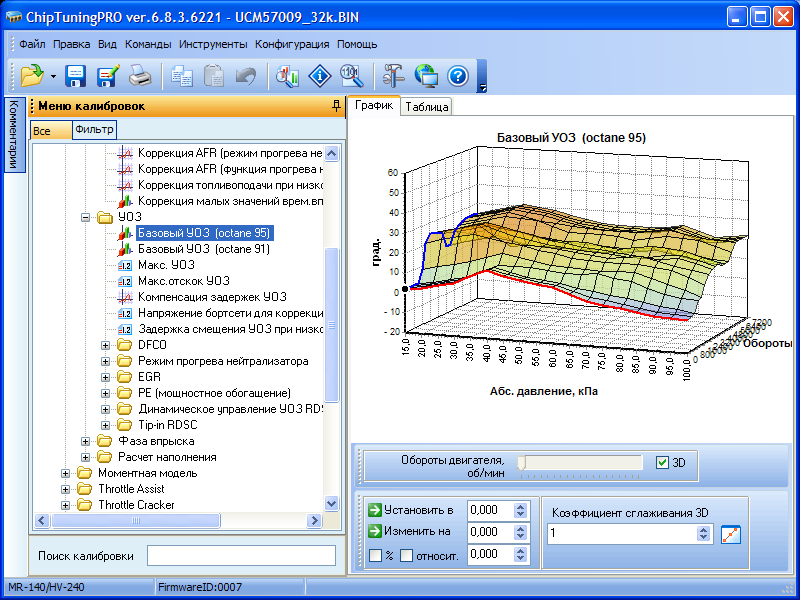The width and height of the screenshot is (800, 600).
Task: Check the относит. checkbox
Action: click(406, 555)
